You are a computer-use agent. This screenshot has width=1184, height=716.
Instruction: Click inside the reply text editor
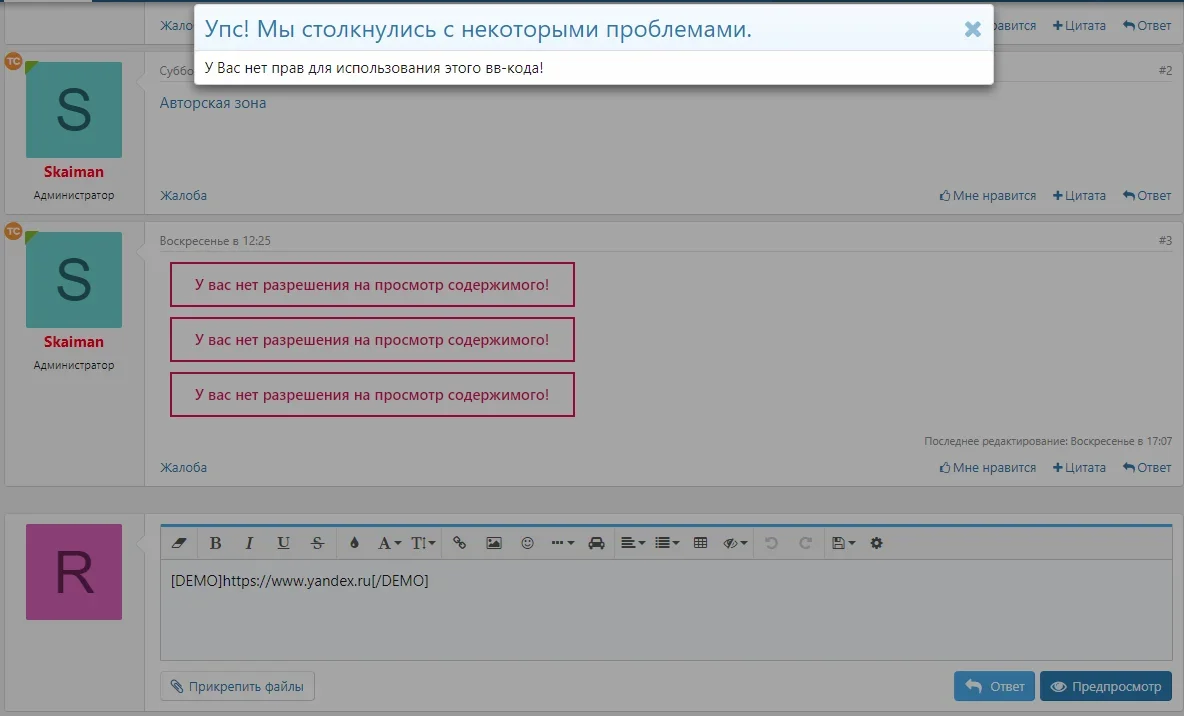tap(665, 615)
